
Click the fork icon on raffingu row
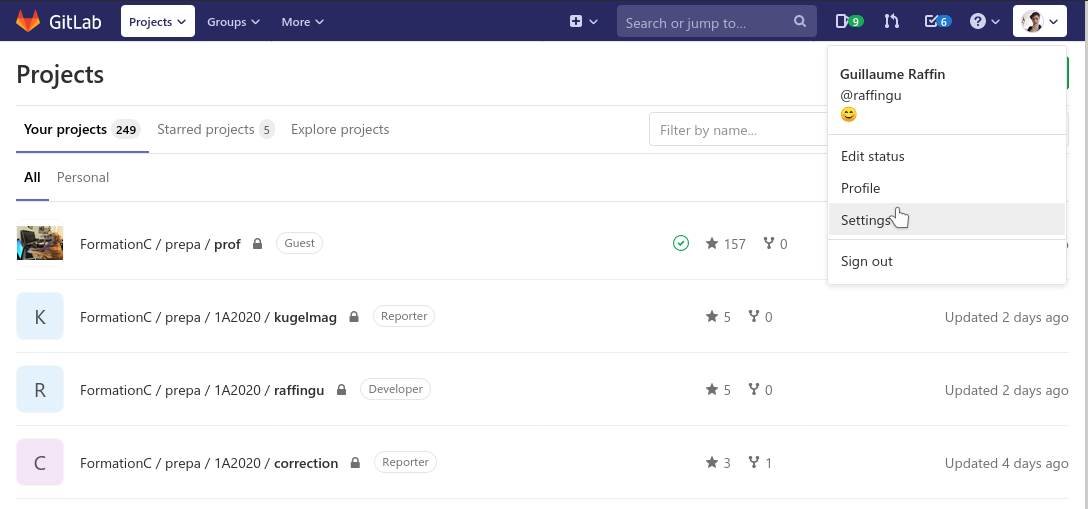point(754,389)
